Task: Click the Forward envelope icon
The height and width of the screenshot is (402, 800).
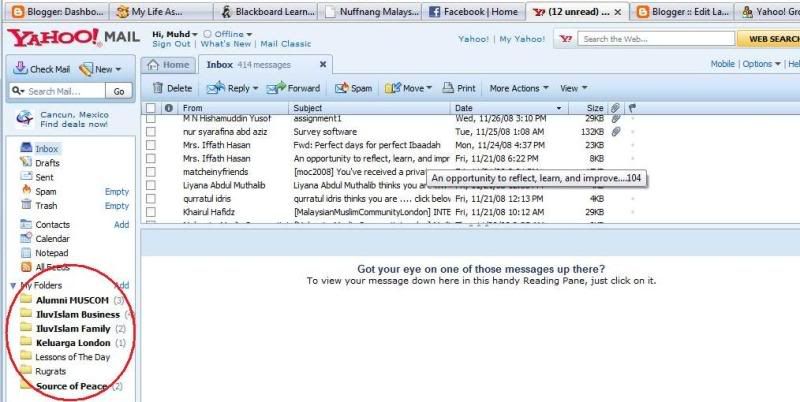Action: 276,88
